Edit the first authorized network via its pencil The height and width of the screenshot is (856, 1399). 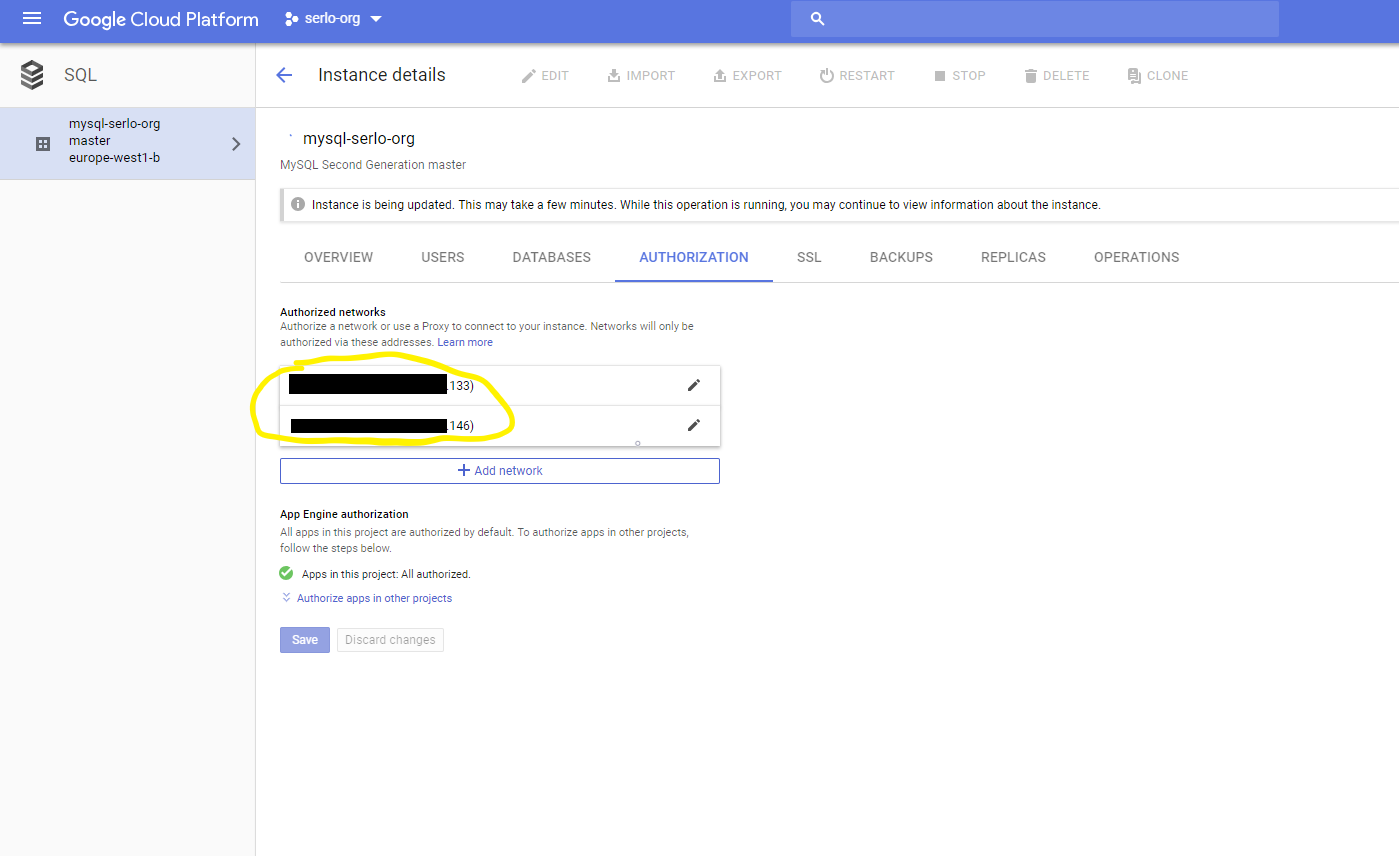[694, 384]
